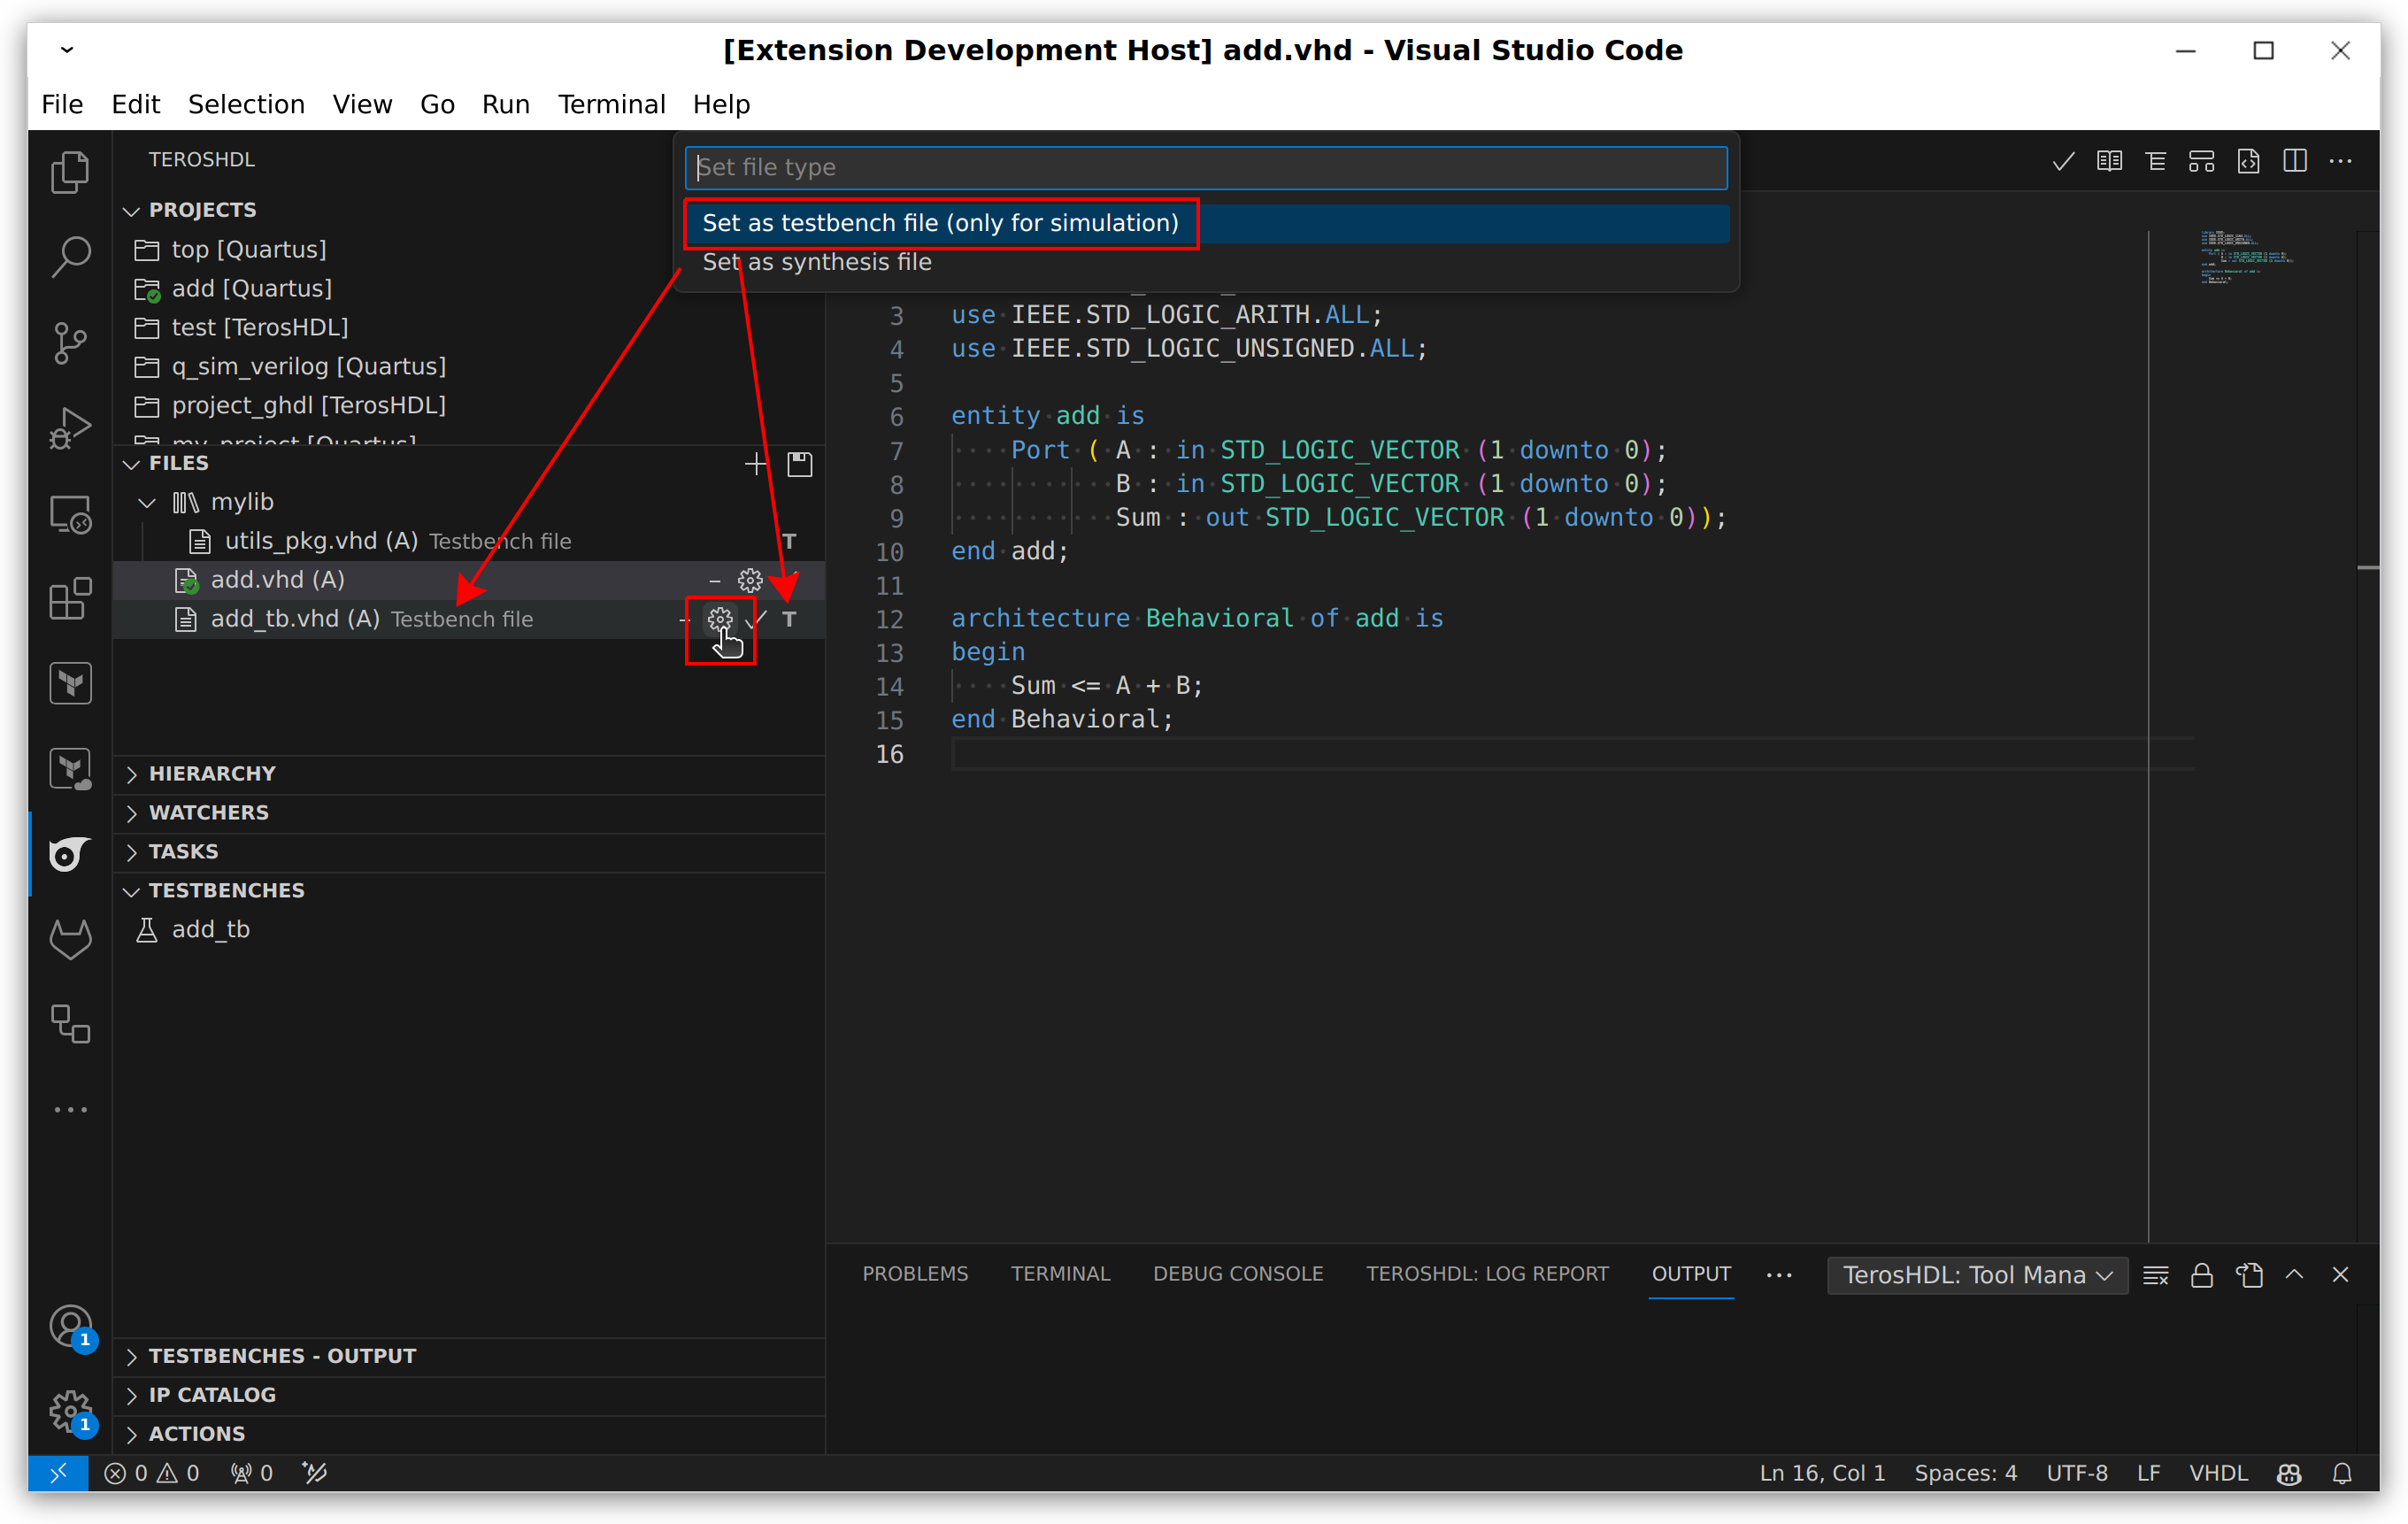The height and width of the screenshot is (1524, 2408).
Task: Click the Set file type input field
Action: click(1206, 167)
